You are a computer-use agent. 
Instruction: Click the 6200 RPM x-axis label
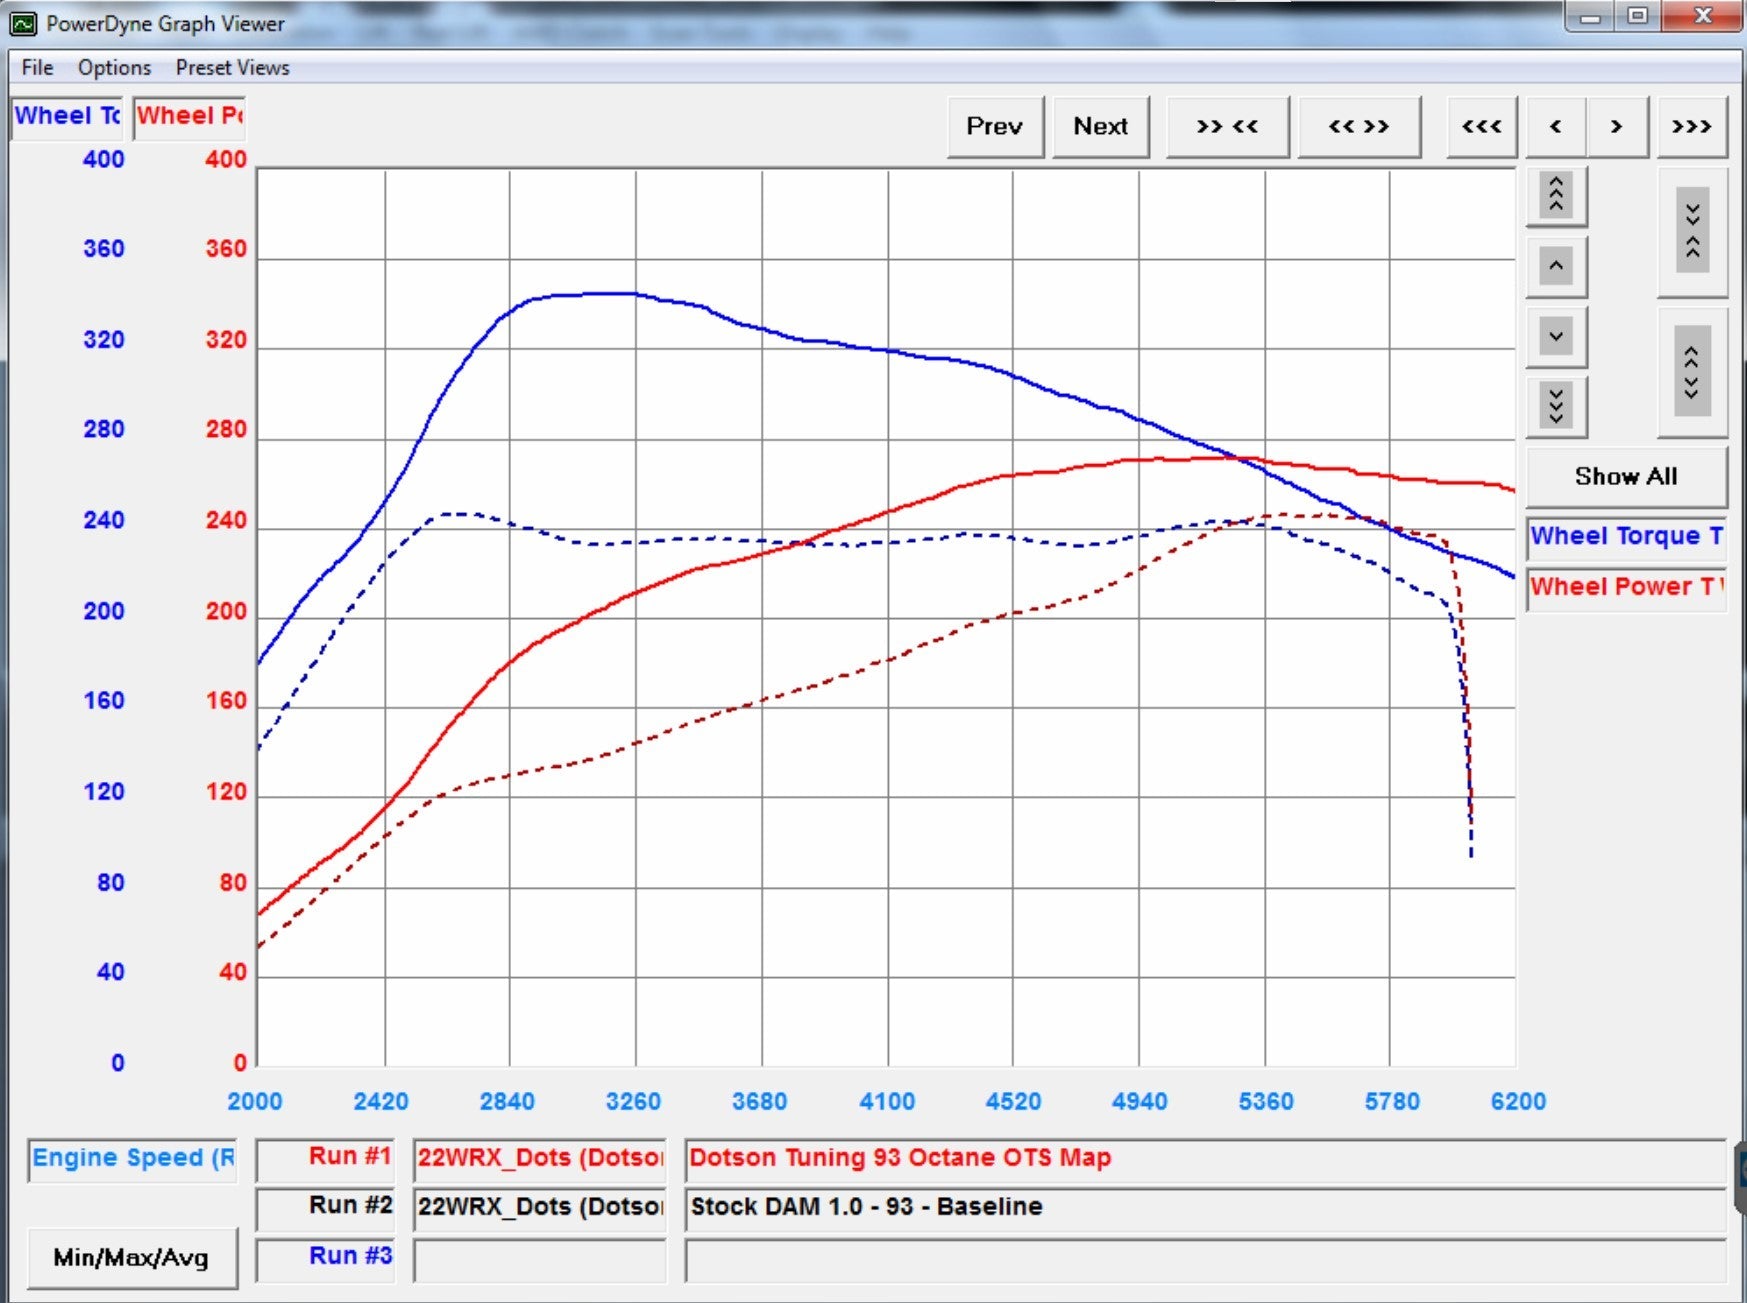1518,1102
